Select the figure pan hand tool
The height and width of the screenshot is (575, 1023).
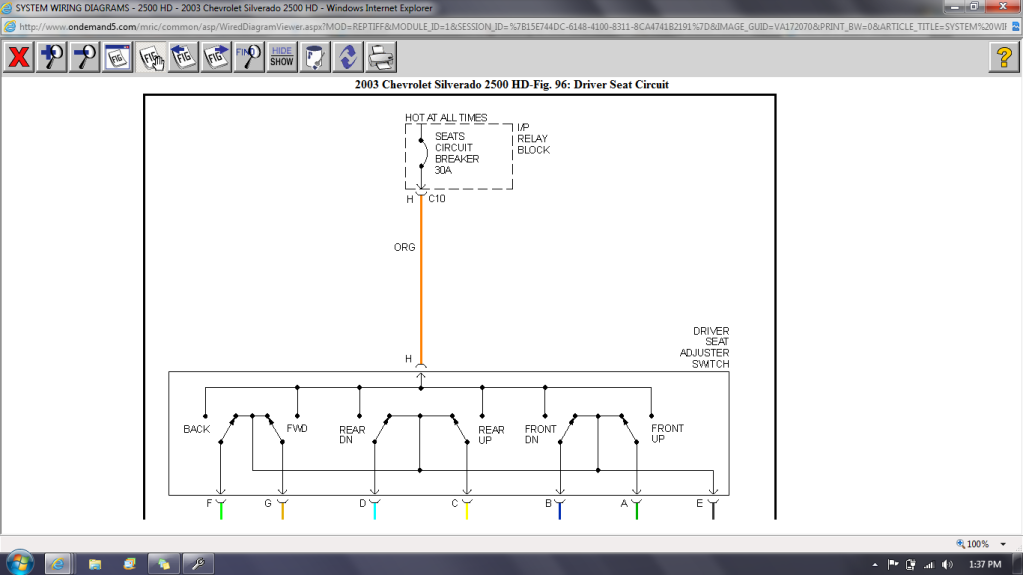coord(150,57)
